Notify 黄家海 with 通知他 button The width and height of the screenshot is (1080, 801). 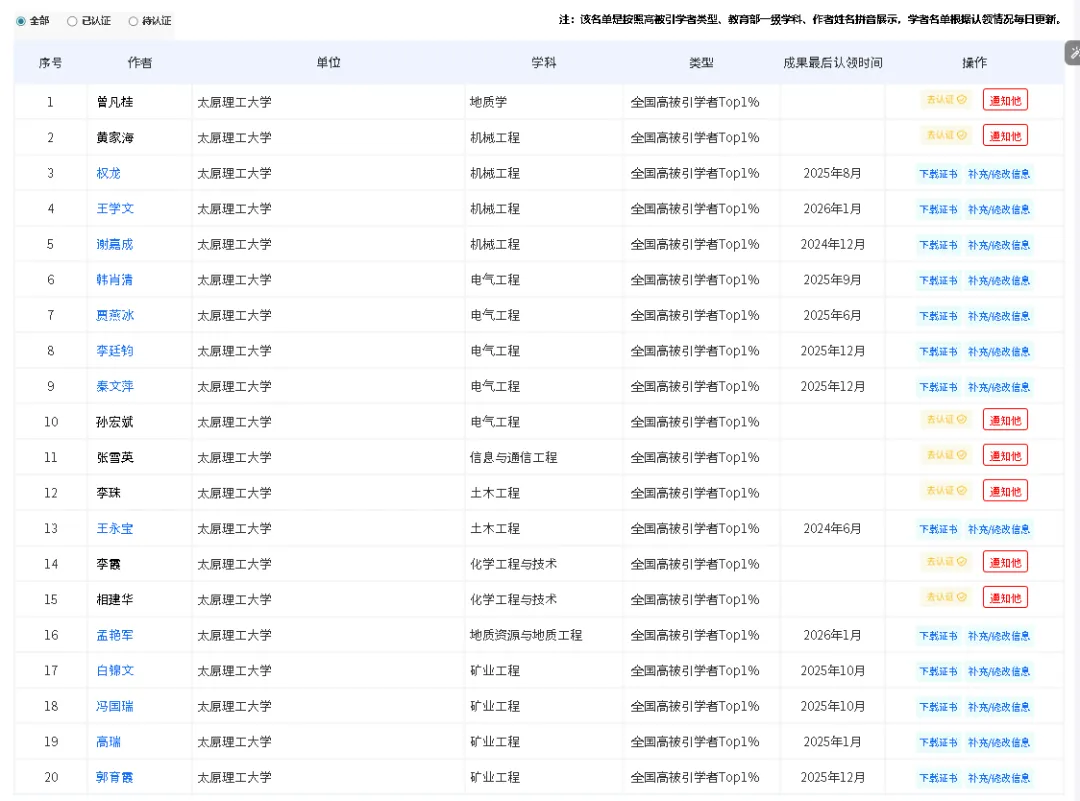(x=1005, y=136)
